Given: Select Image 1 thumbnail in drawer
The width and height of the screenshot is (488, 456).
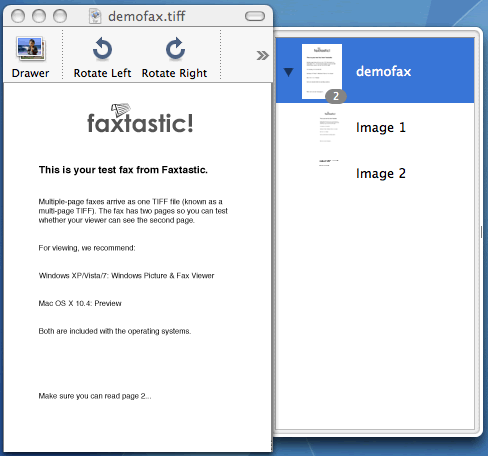Looking at the screenshot, I should pyautogui.click(x=329, y=127).
